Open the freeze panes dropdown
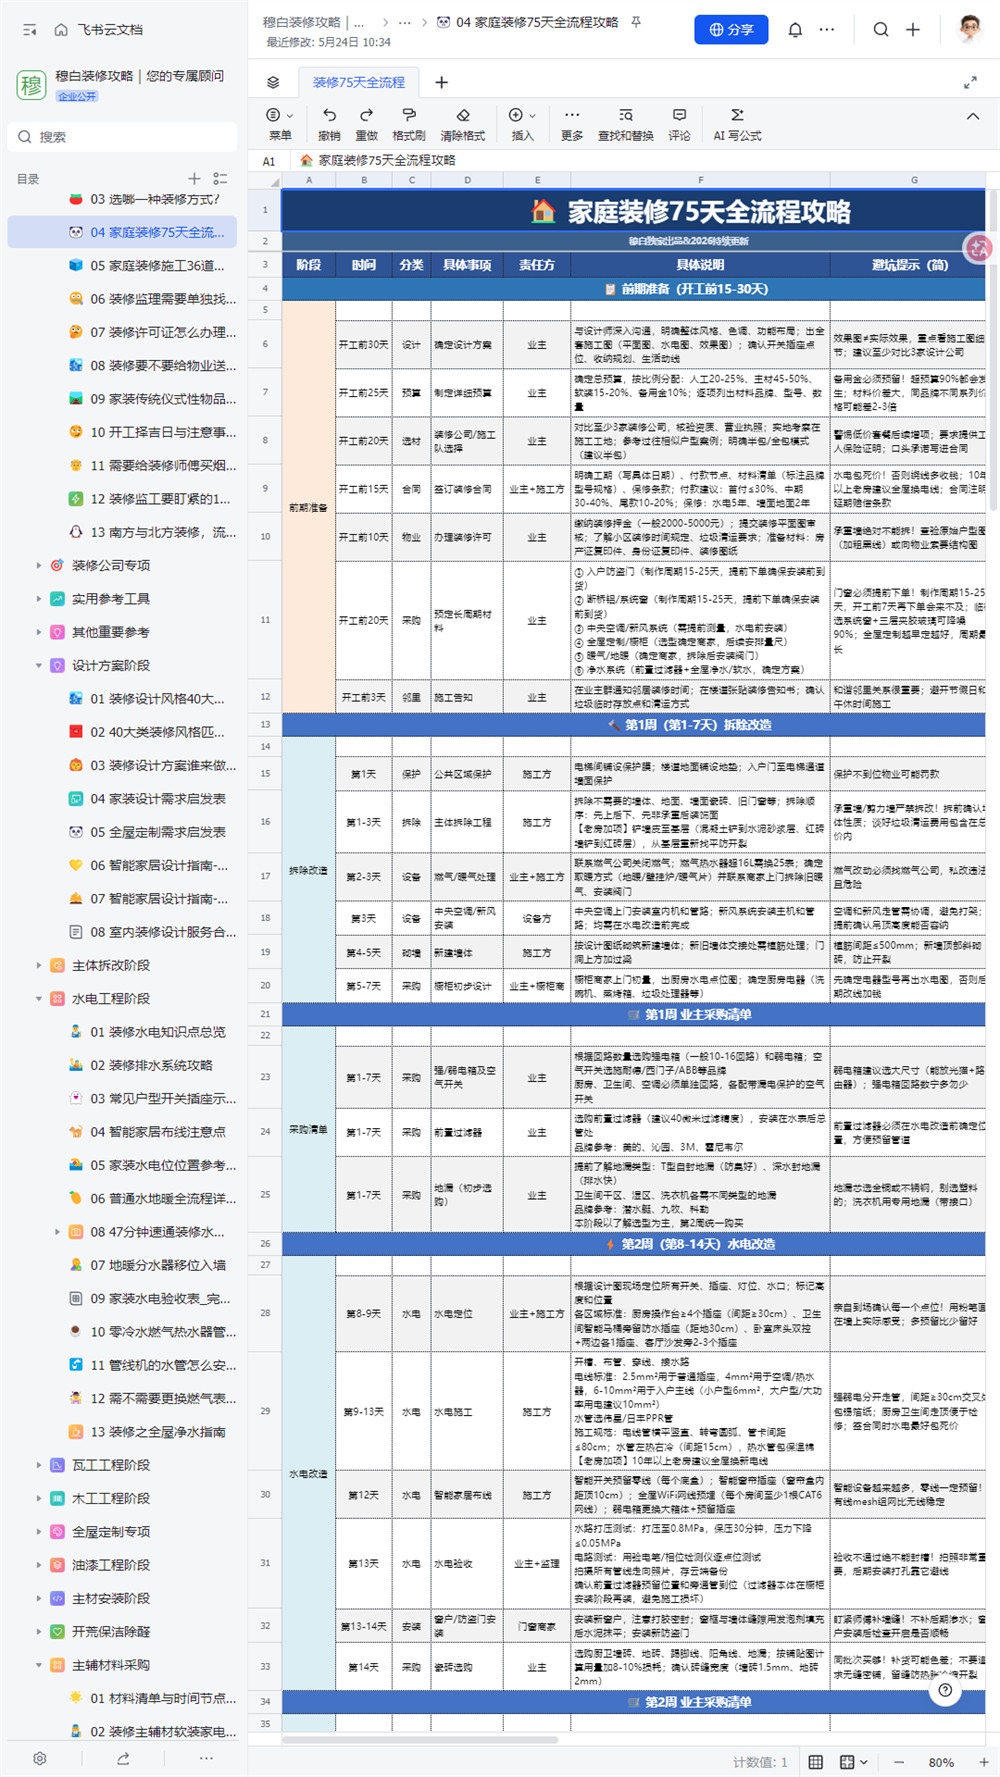Viewport: 1000px width, 1777px height. click(x=854, y=1762)
